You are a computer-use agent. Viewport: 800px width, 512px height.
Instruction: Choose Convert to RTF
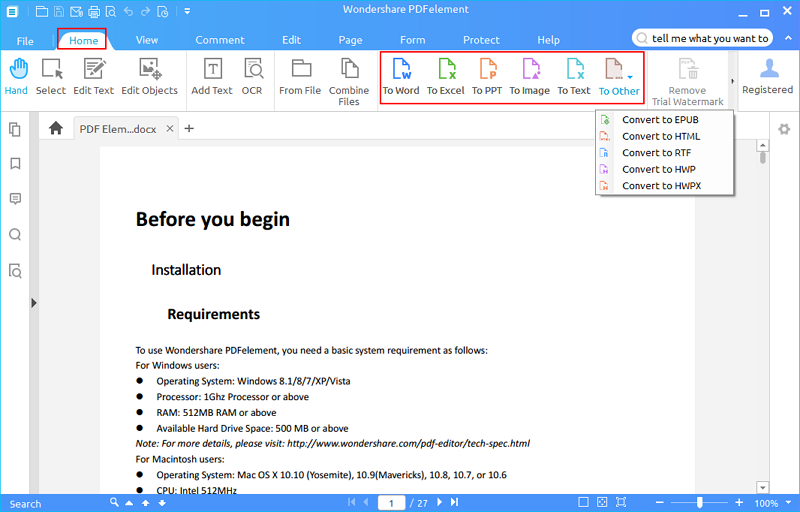point(665,152)
